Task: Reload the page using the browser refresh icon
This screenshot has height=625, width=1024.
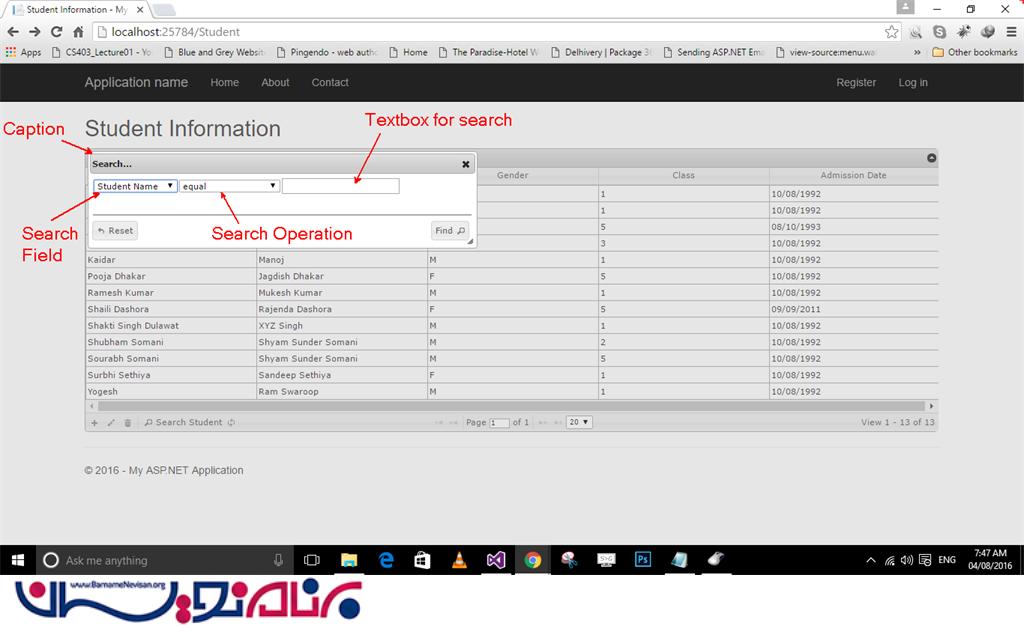Action: click(57, 32)
